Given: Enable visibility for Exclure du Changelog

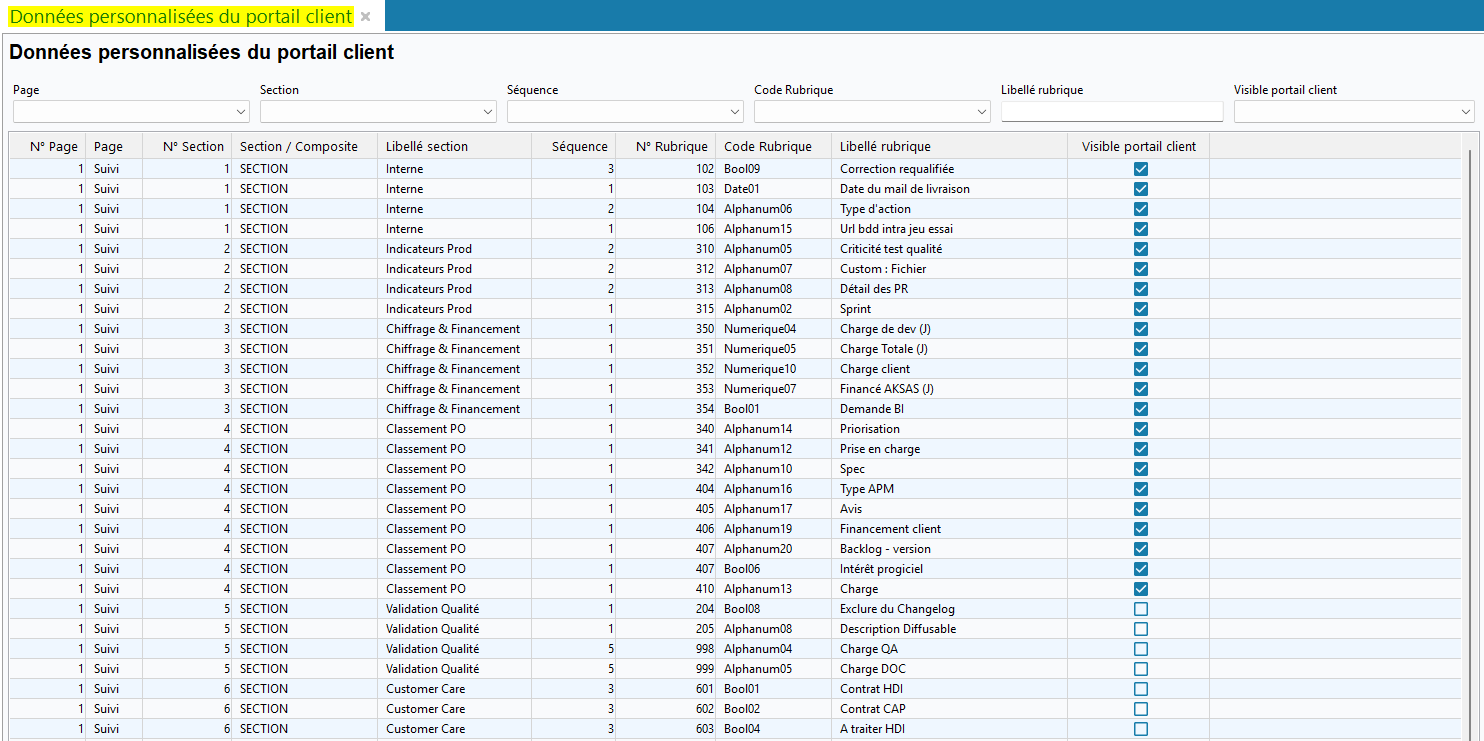Looking at the screenshot, I should 1140,609.
